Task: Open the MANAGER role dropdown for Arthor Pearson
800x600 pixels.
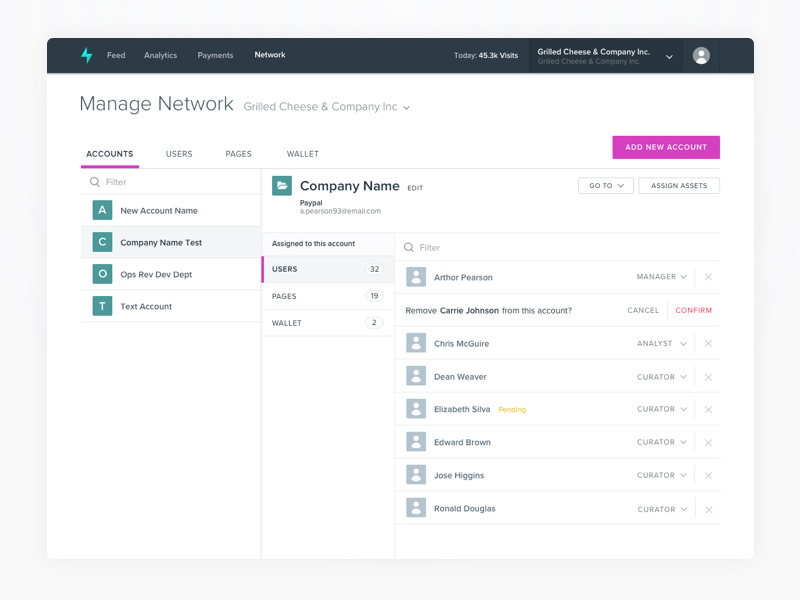Action: [x=659, y=277]
